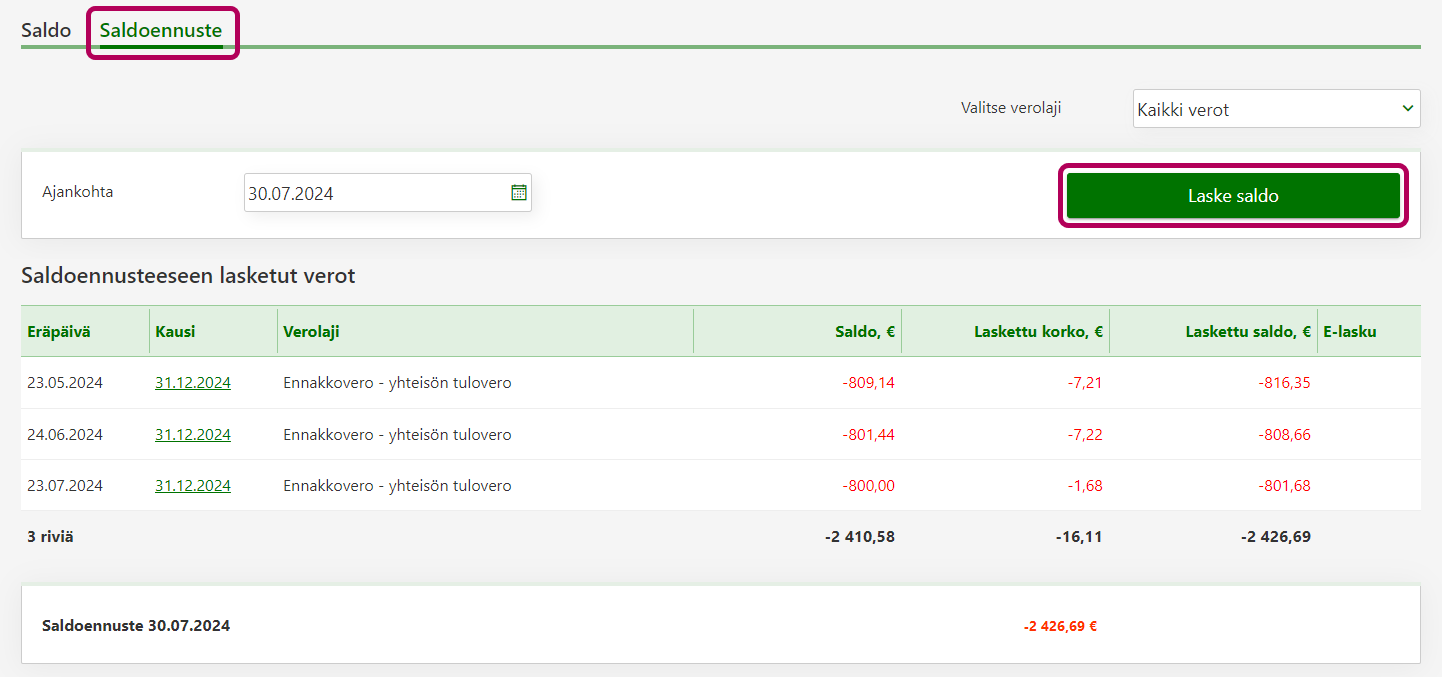The image size is (1442, 677).
Task: Open the calendar date picker icon
Action: (x=519, y=193)
